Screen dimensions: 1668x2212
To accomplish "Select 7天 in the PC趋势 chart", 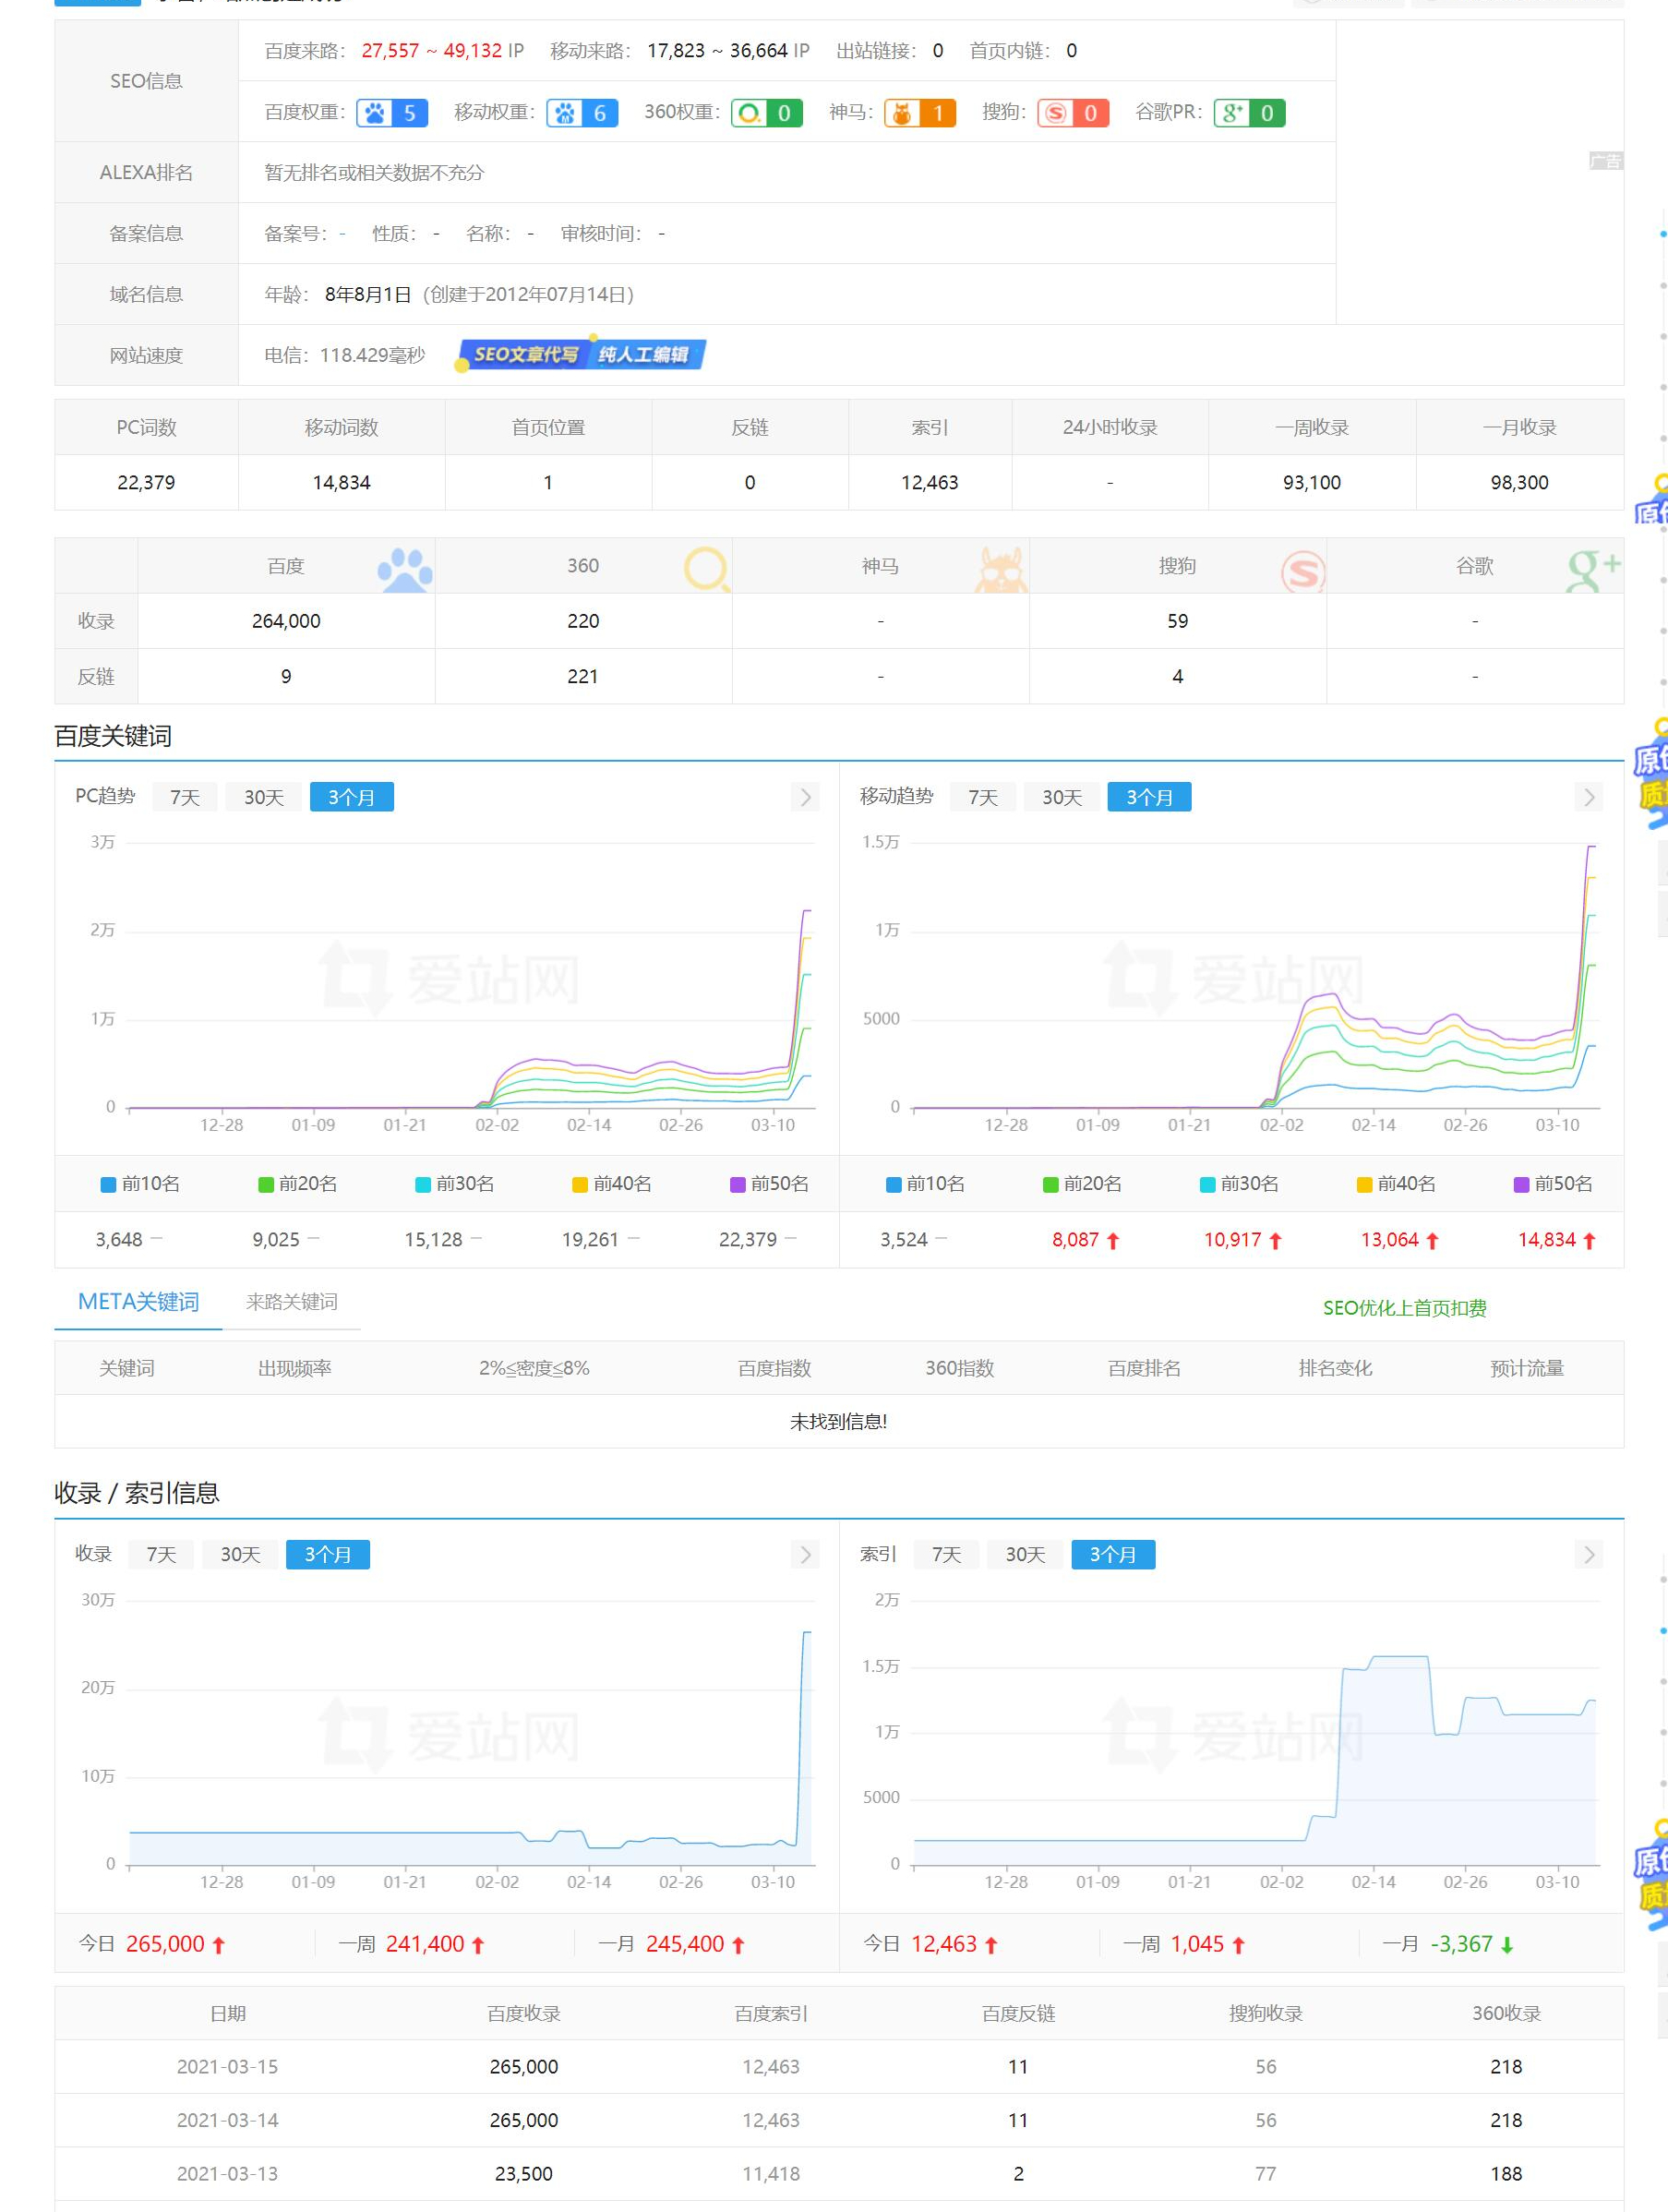I will point(185,797).
